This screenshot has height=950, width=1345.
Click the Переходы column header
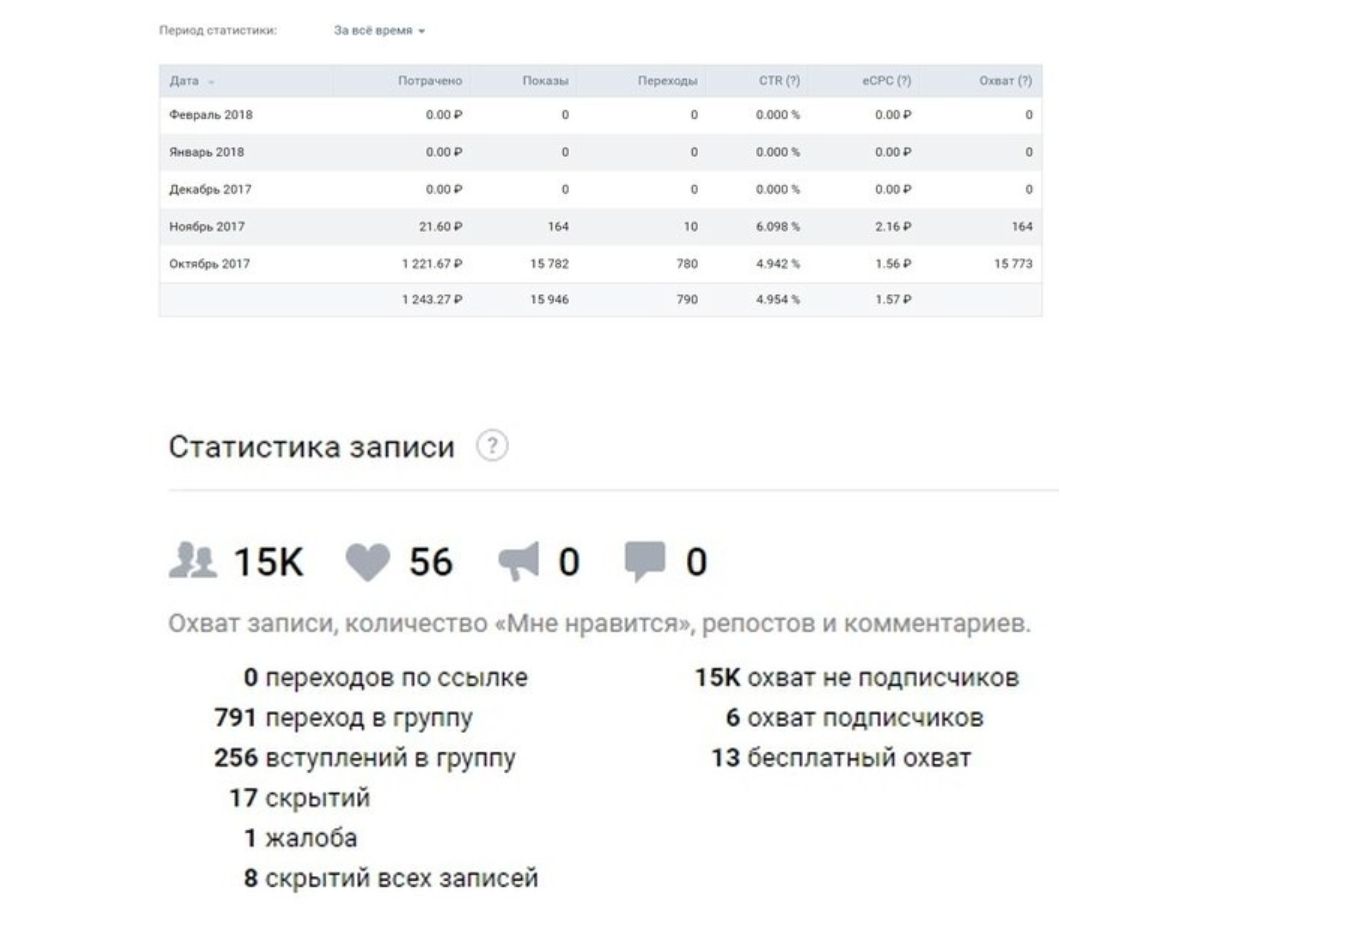coord(670,81)
